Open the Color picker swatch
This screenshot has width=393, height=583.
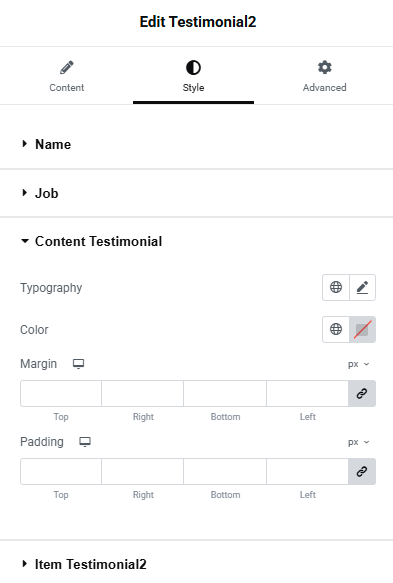coord(363,329)
